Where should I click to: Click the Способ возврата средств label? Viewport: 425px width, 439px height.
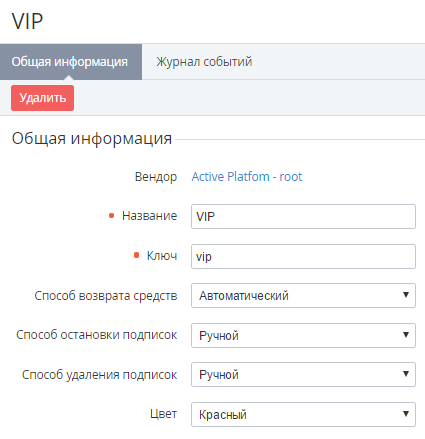tap(106, 296)
